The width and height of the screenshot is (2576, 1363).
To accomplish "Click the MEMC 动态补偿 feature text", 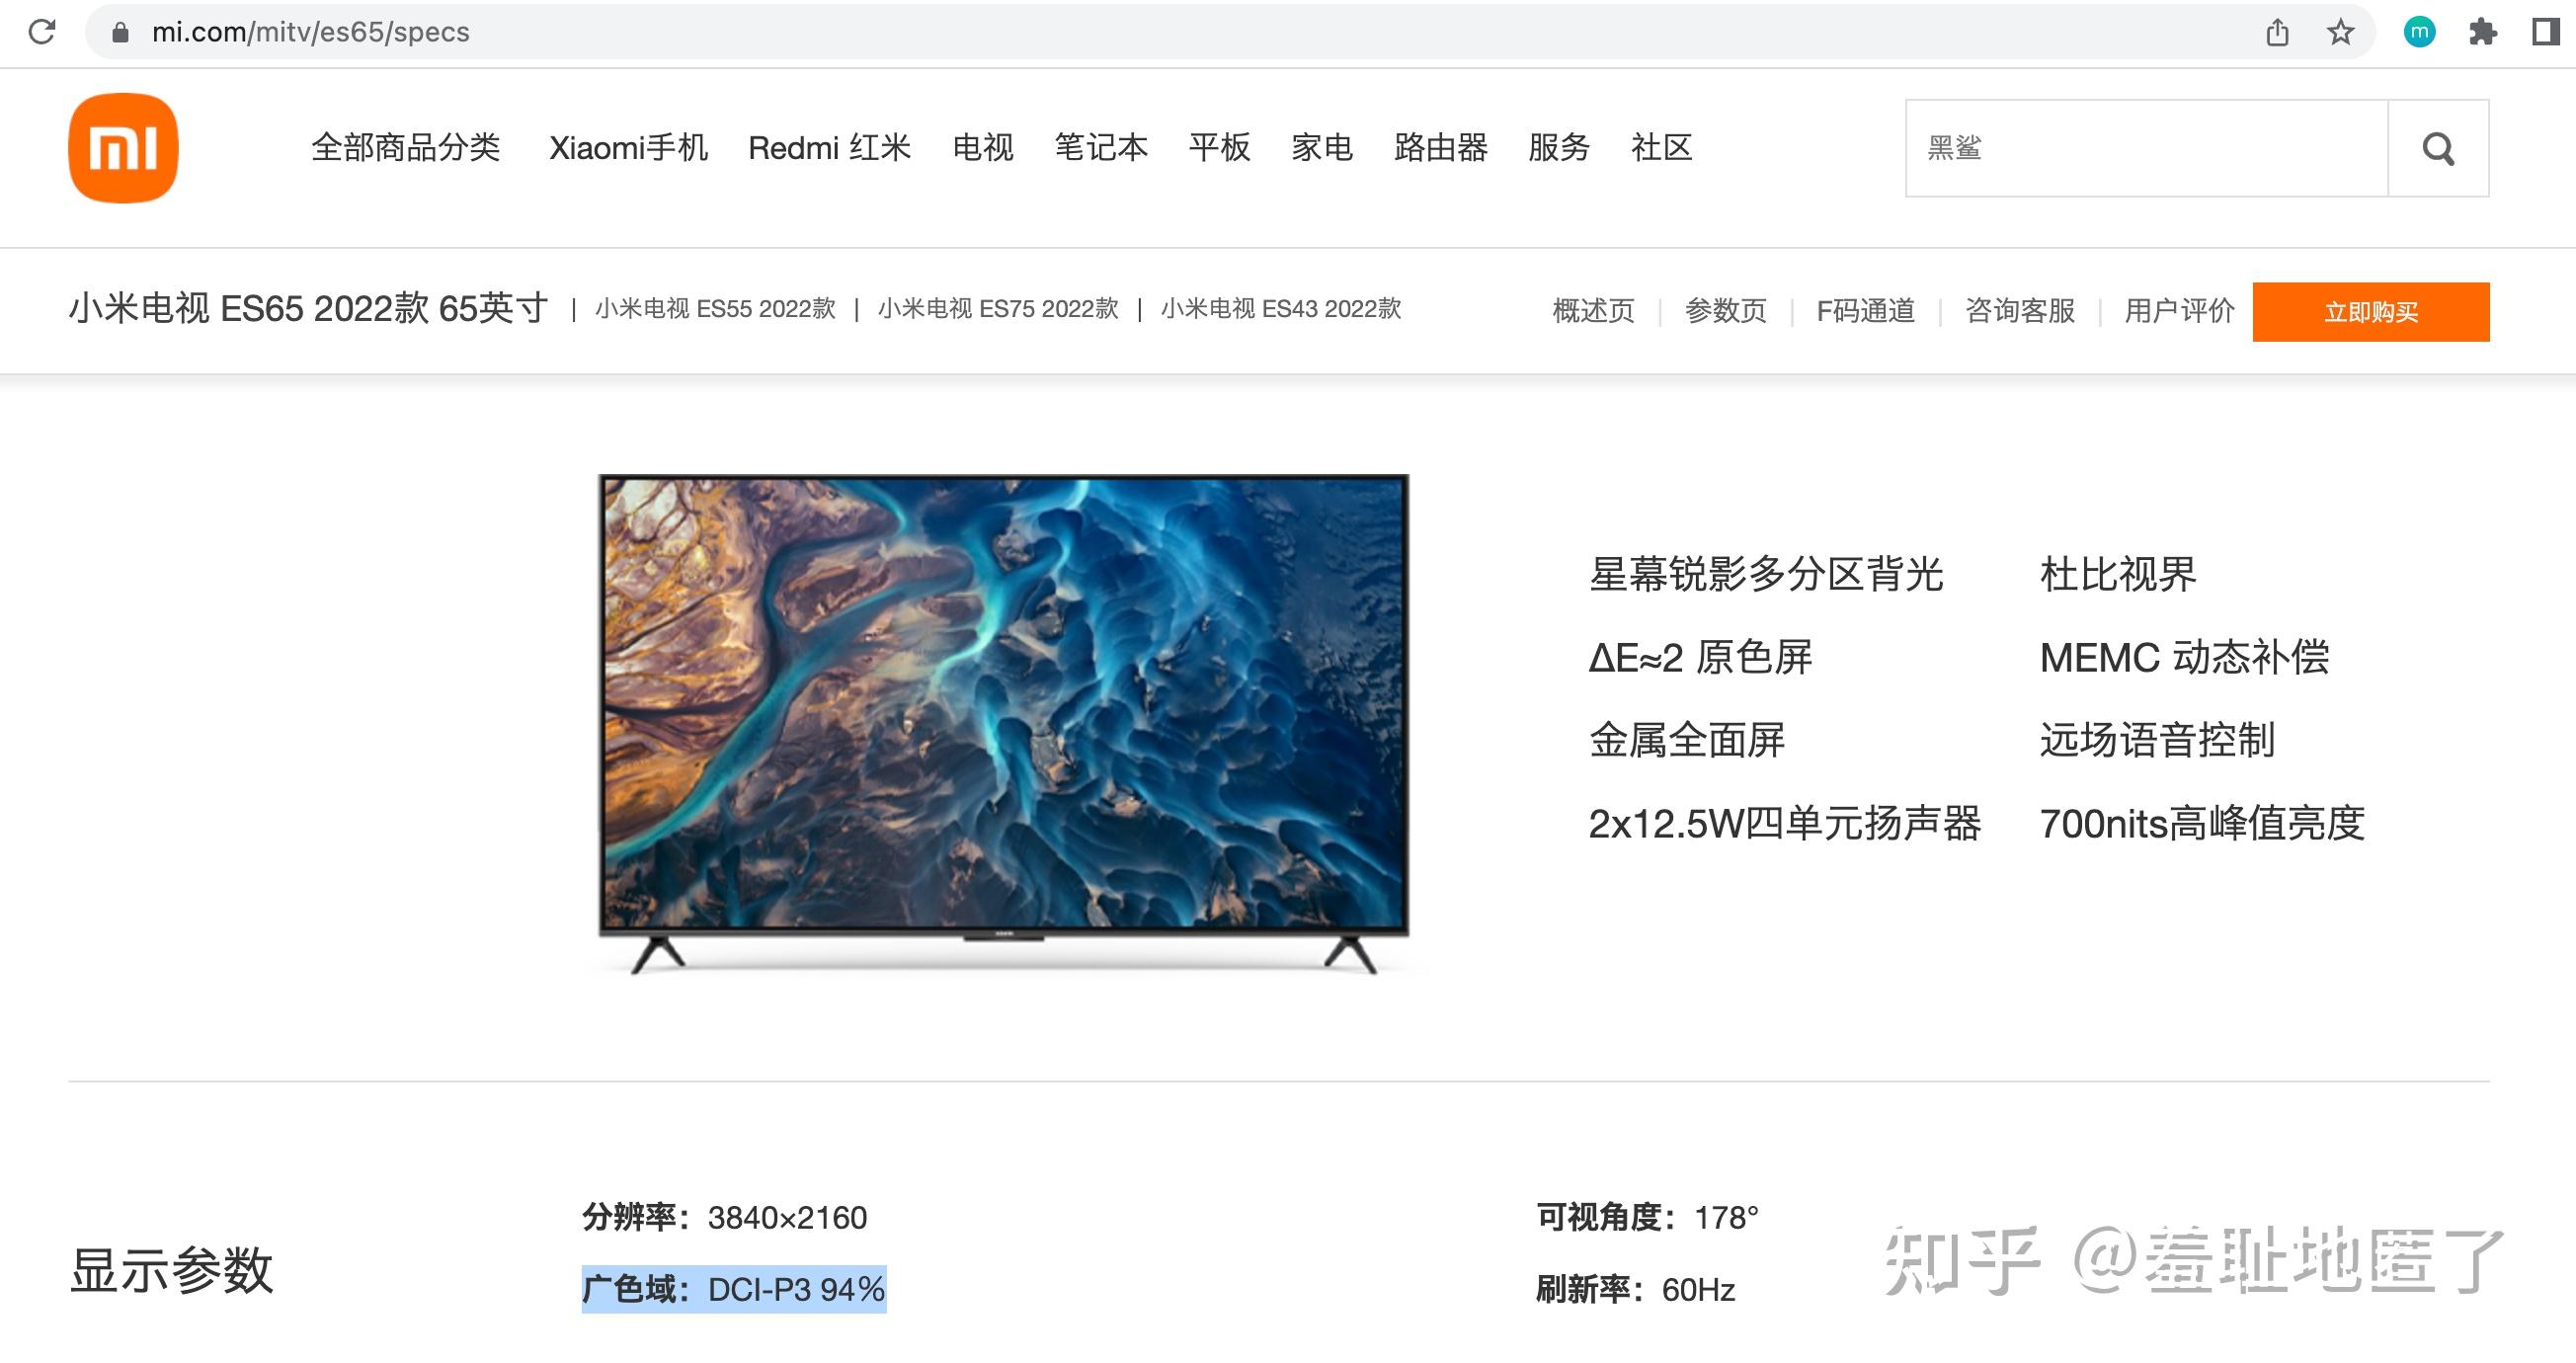I will 2185,658.
